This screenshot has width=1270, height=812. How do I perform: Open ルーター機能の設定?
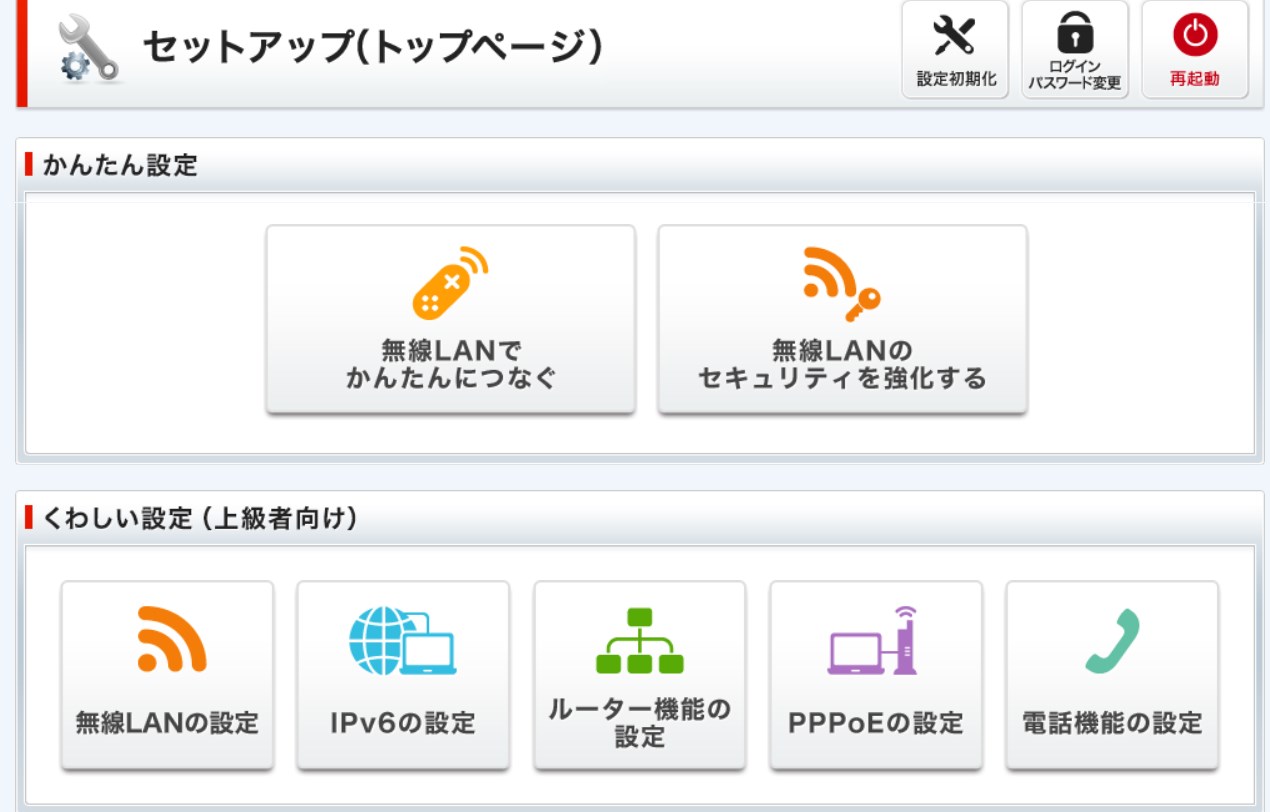(639, 675)
